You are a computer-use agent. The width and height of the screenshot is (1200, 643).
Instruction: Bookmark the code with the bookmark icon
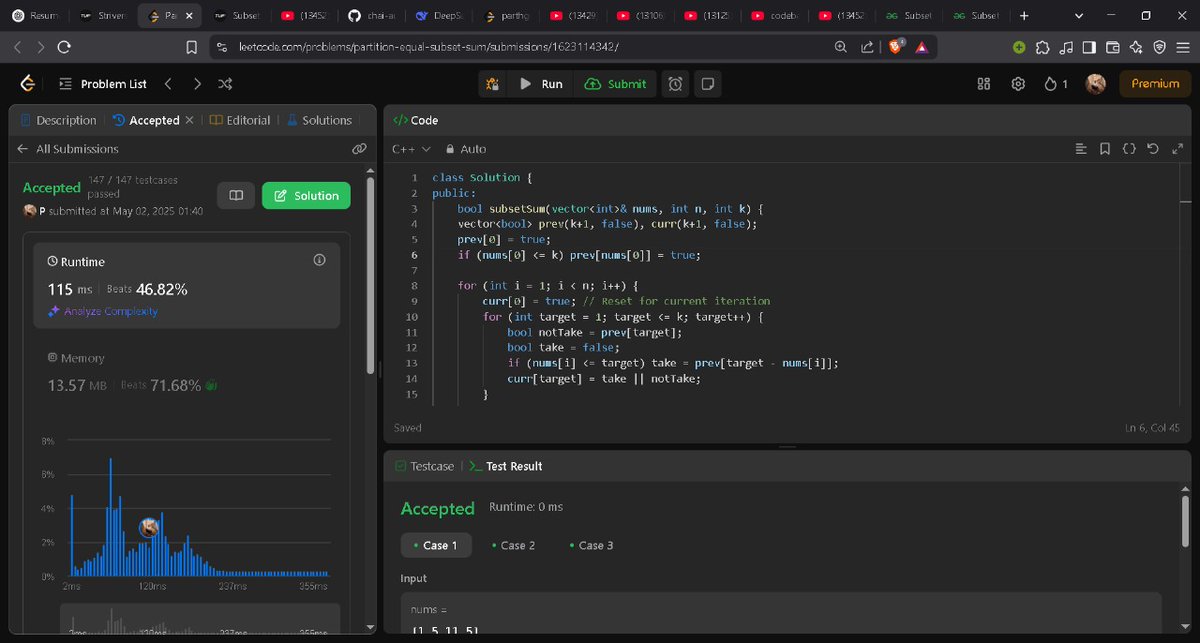[1104, 148]
